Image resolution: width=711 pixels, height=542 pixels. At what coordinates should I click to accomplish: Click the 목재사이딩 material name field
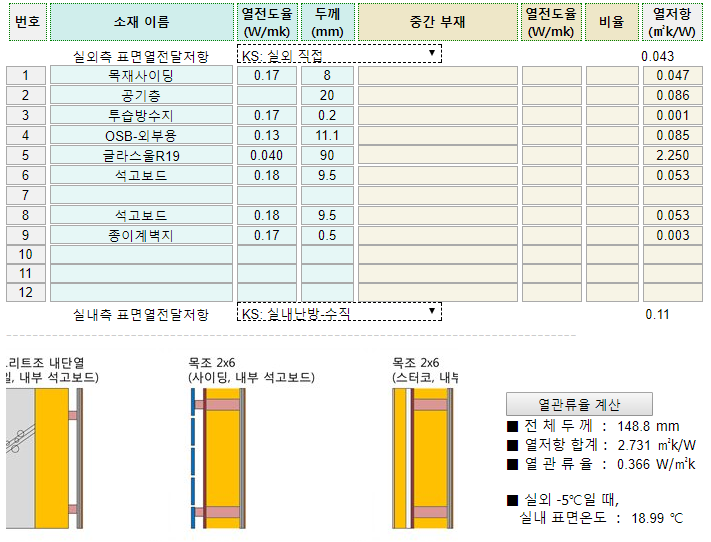[140, 75]
